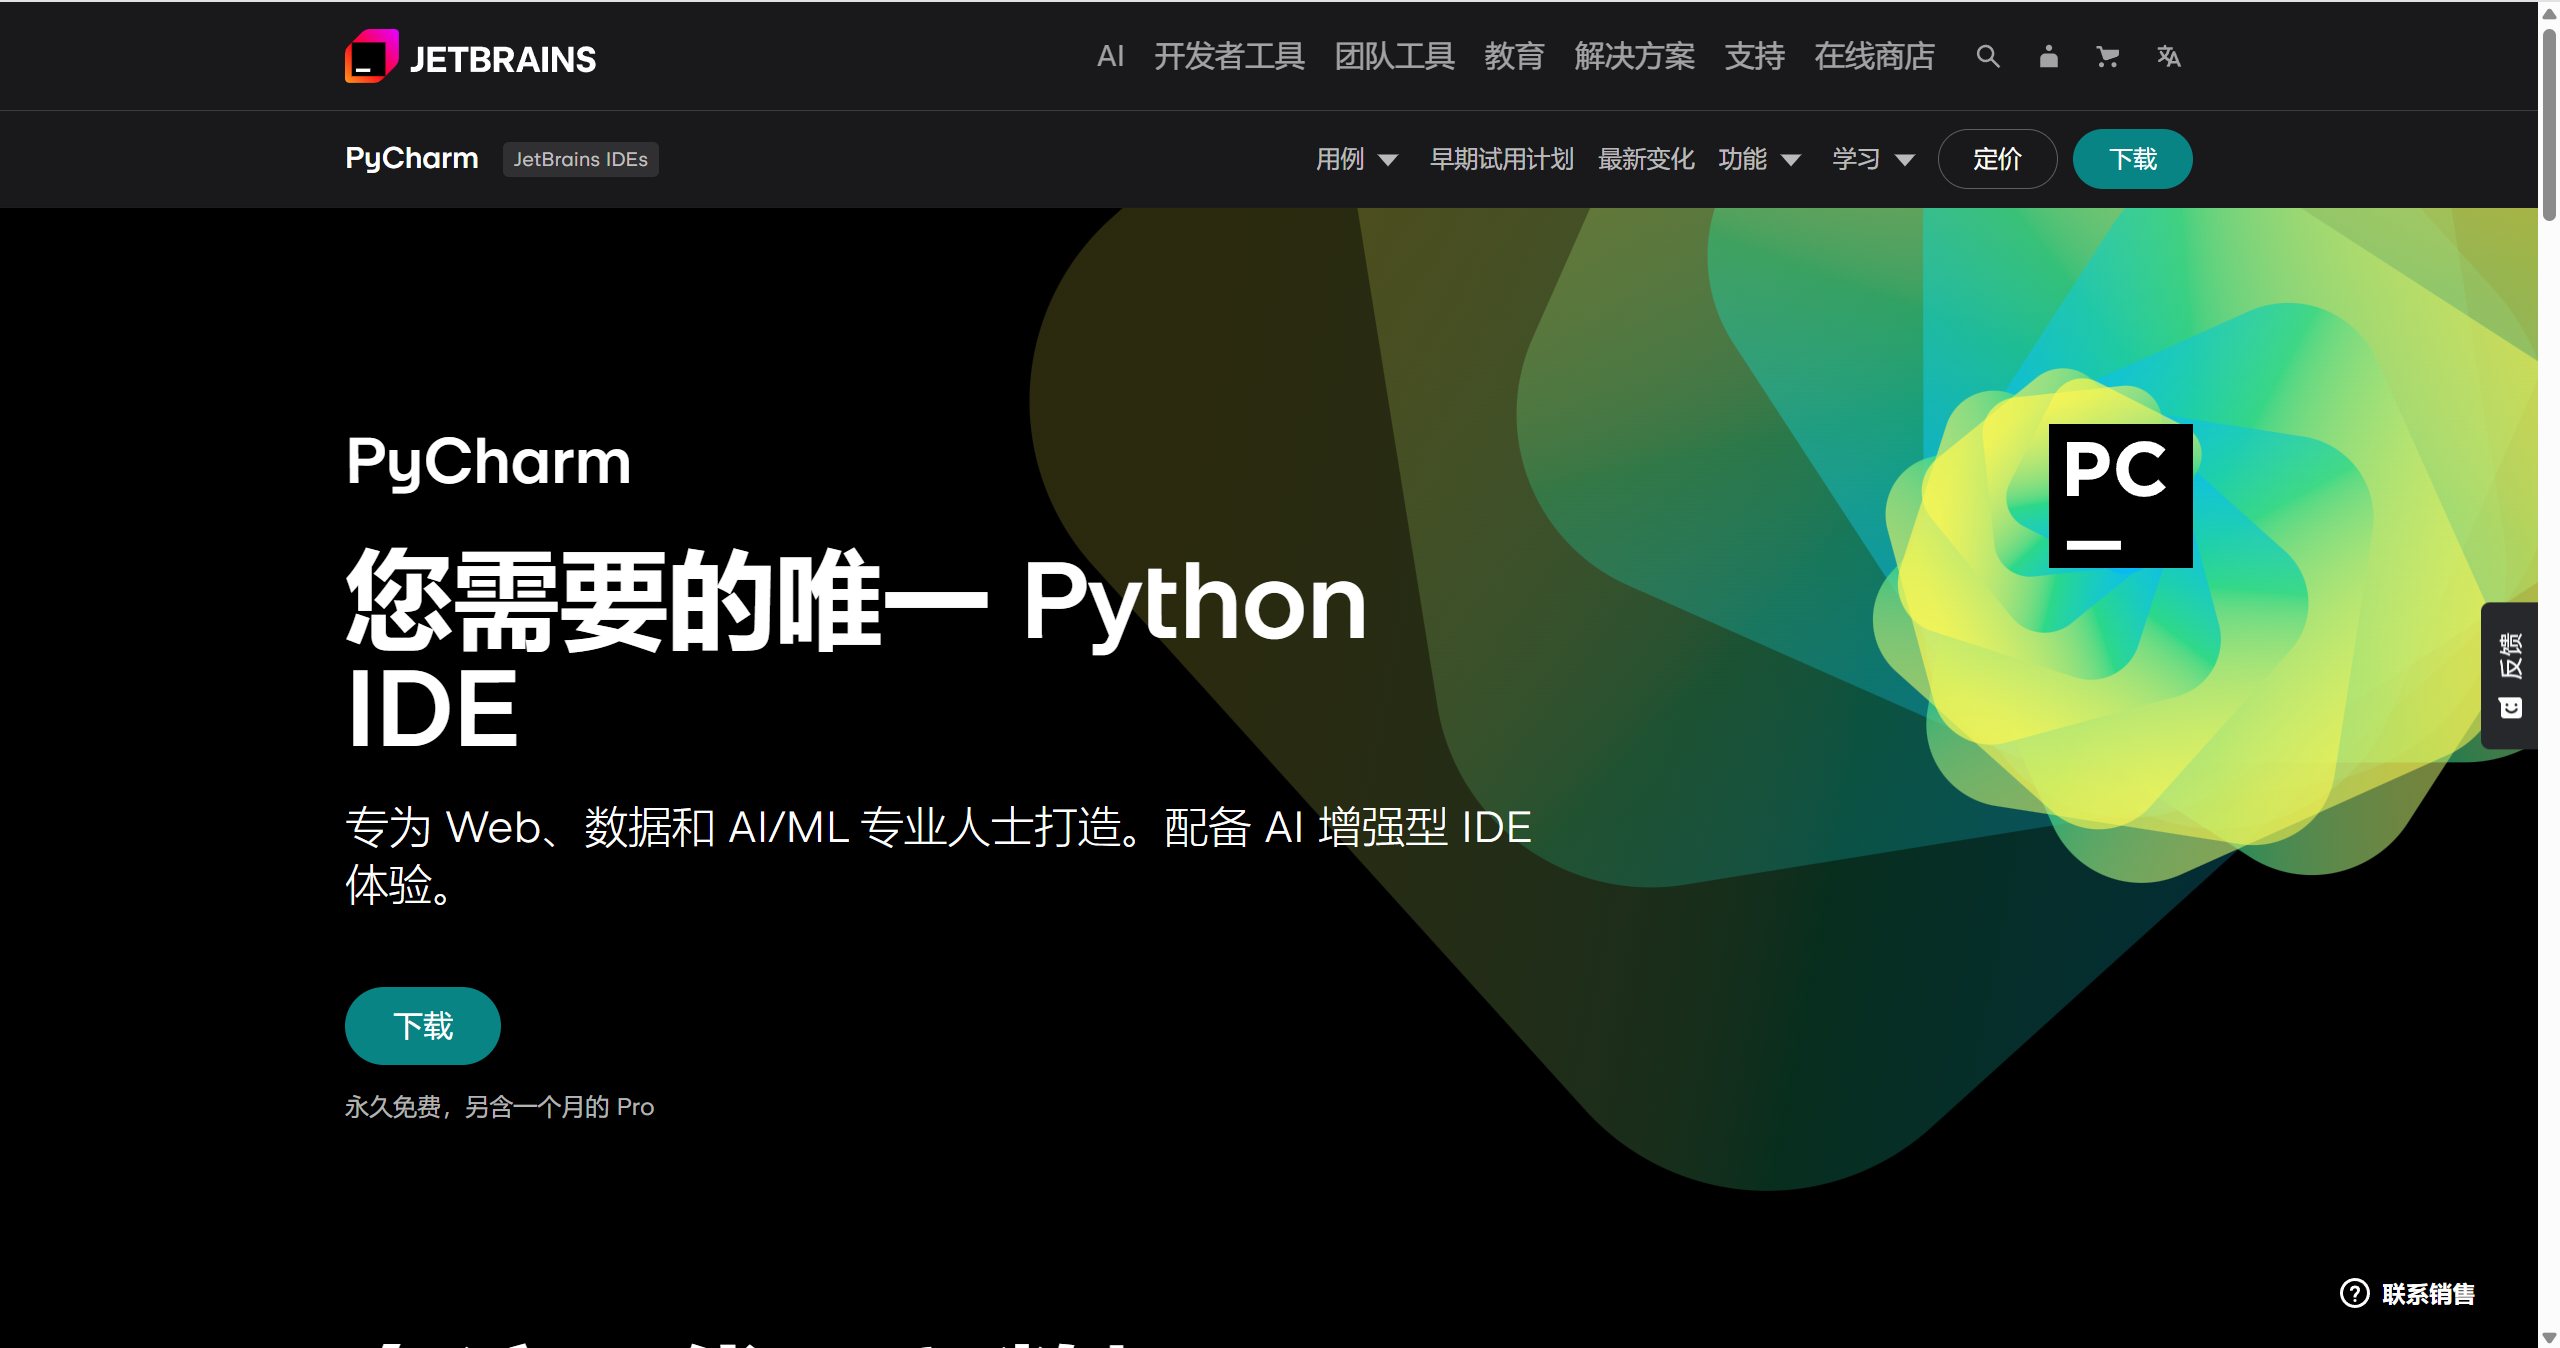
Task: Open the shopping cart
Action: pos(2108,57)
